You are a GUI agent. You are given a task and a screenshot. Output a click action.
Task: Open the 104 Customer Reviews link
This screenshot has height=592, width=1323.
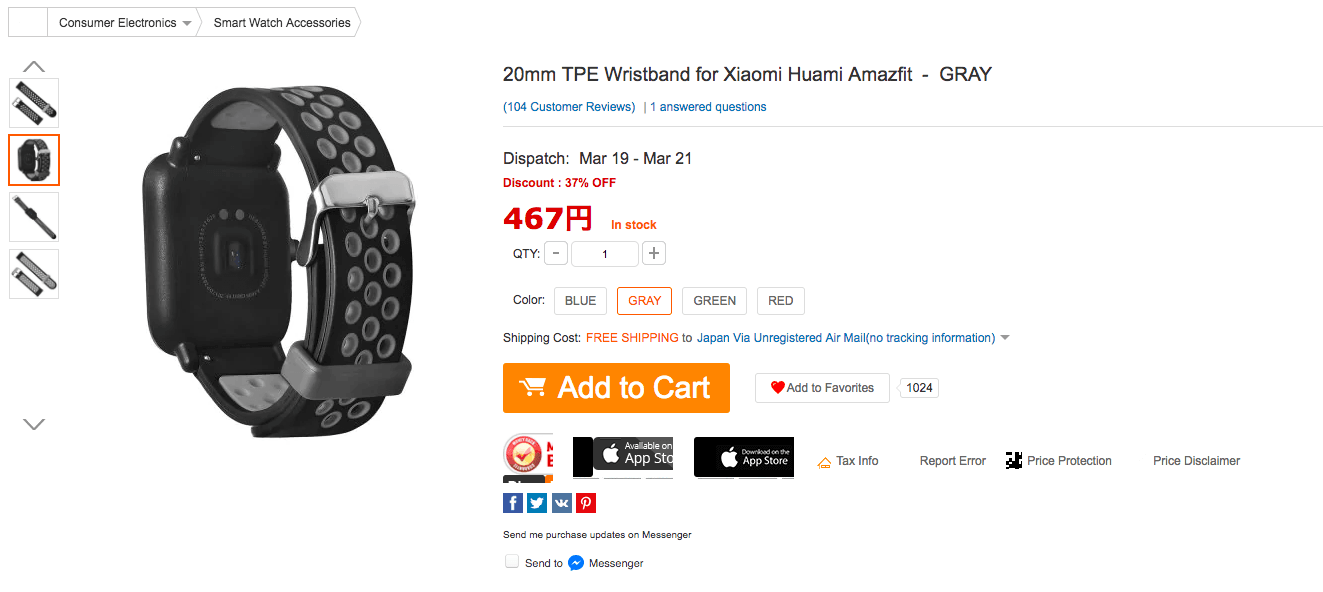click(569, 107)
